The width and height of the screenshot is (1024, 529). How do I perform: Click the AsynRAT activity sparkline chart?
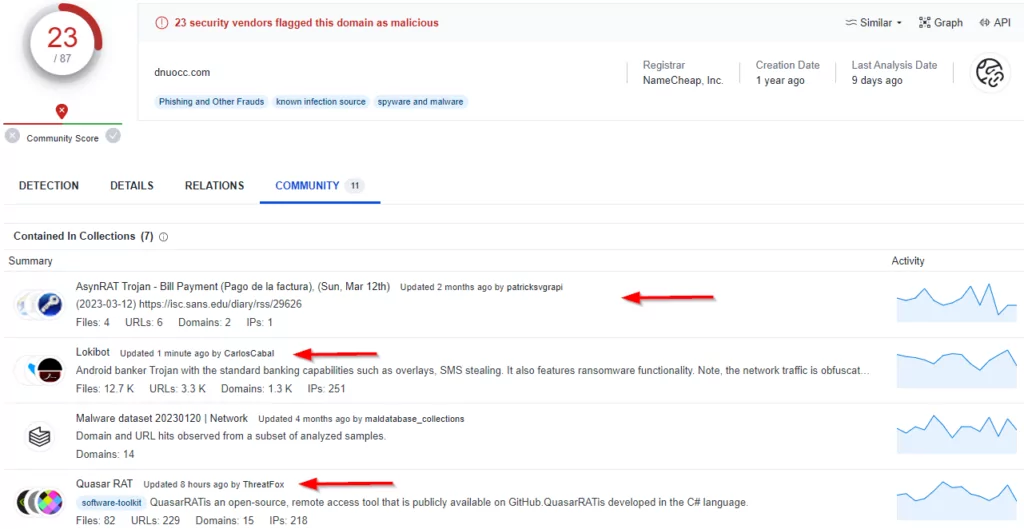coord(957,304)
